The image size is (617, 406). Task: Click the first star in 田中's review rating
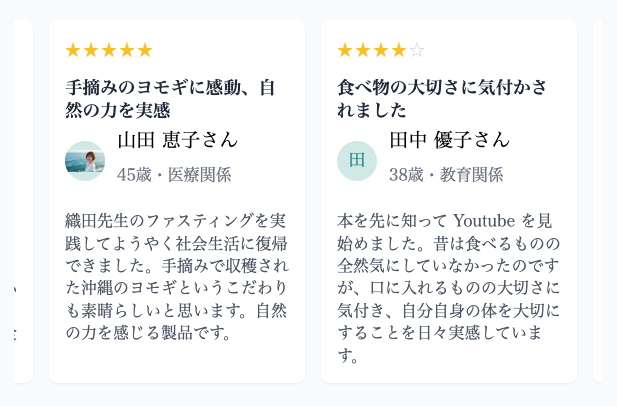click(x=345, y=50)
